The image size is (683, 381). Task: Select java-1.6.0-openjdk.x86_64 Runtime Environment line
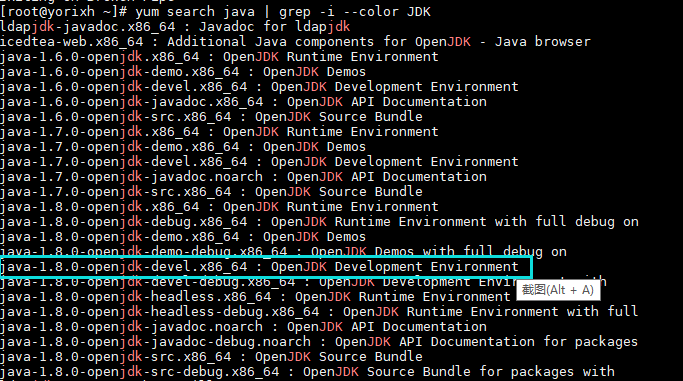click(219, 57)
